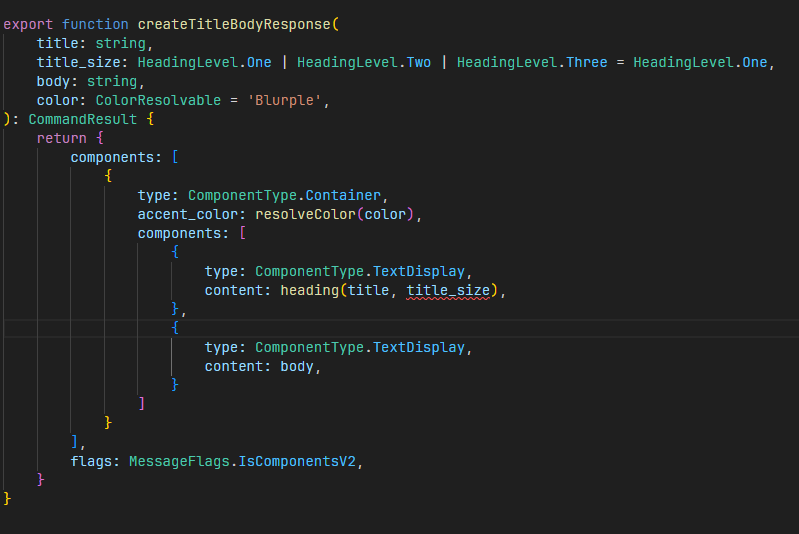Click red-underlined title_size argument
Viewport: 799px width, 534px height.
(x=448, y=290)
